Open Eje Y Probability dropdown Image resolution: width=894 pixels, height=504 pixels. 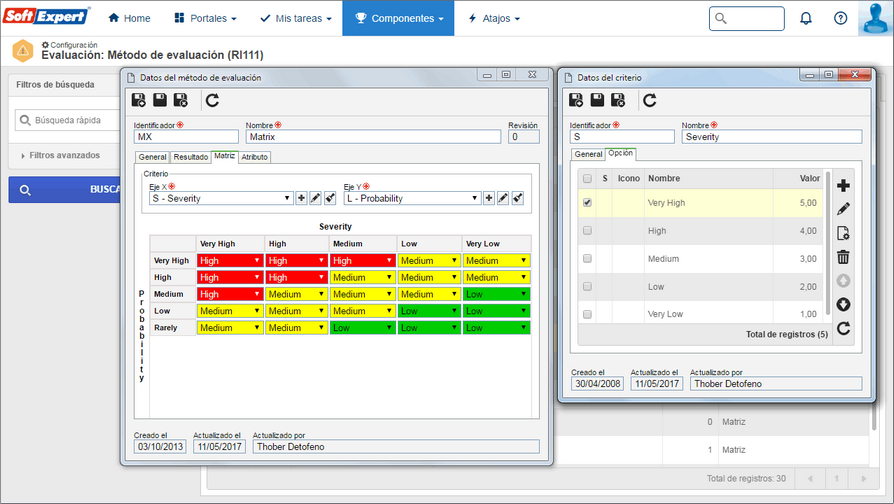412,198
